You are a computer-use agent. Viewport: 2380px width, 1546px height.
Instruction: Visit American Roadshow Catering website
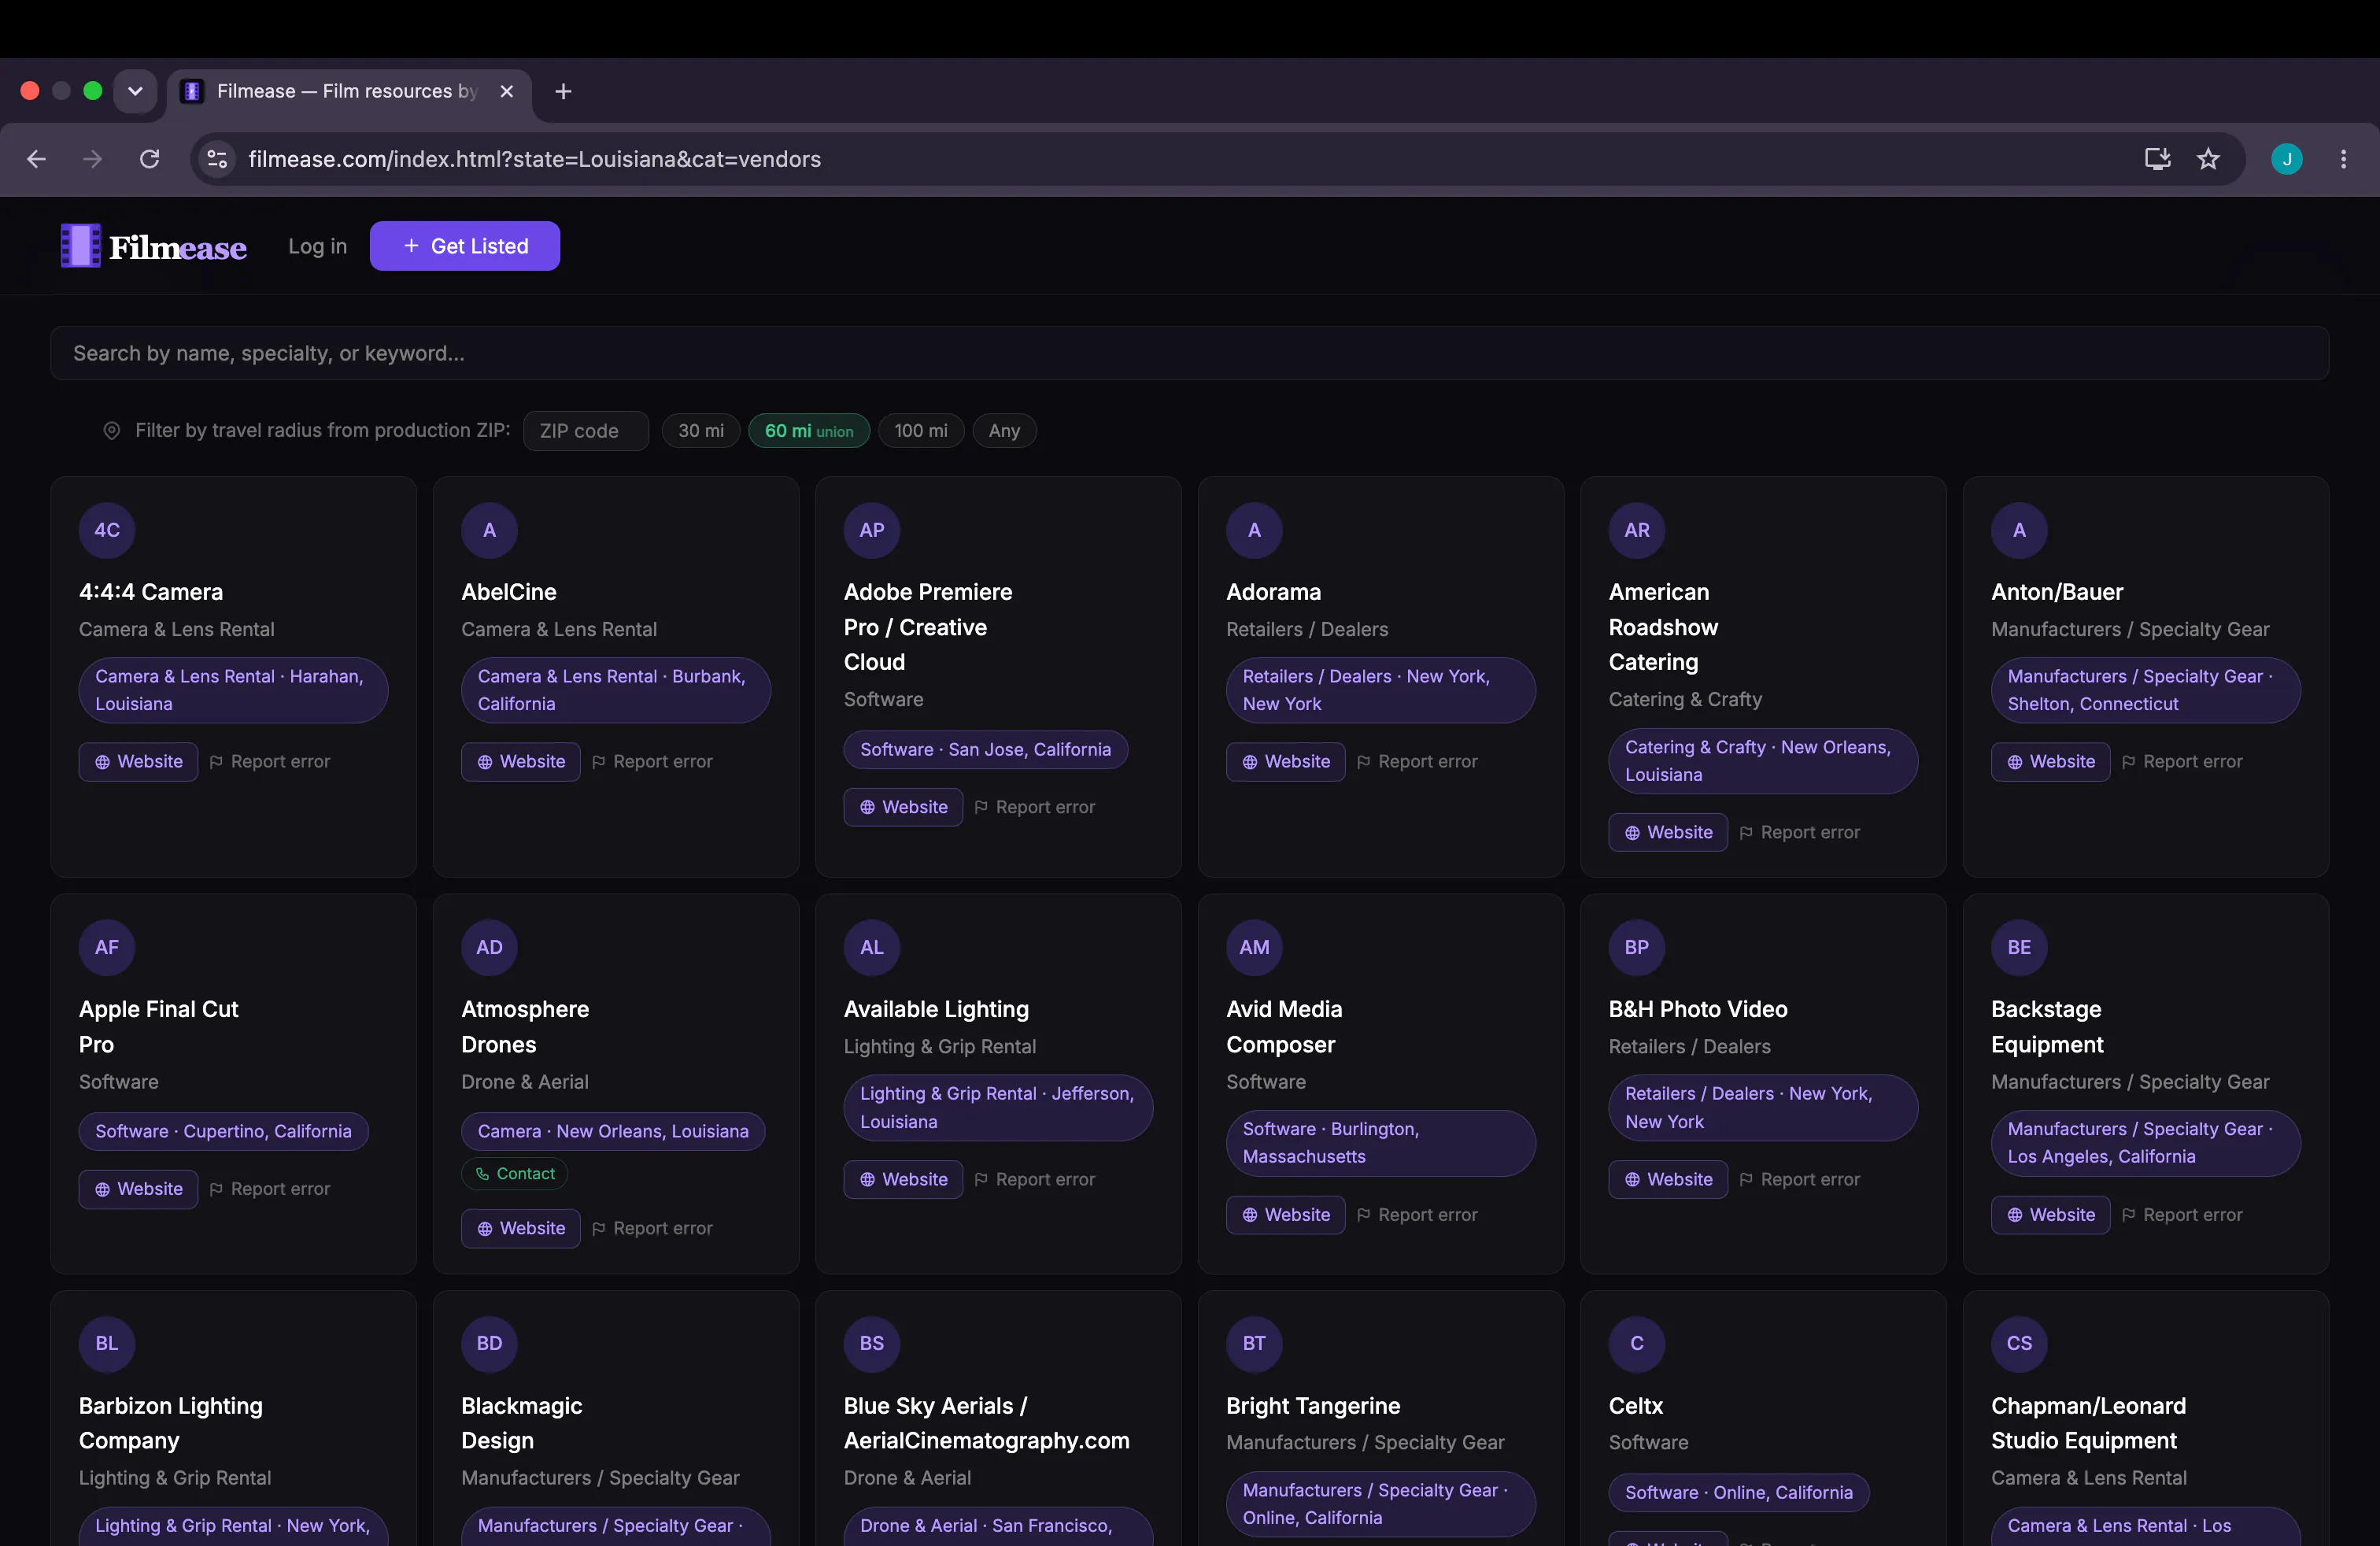[1669, 832]
